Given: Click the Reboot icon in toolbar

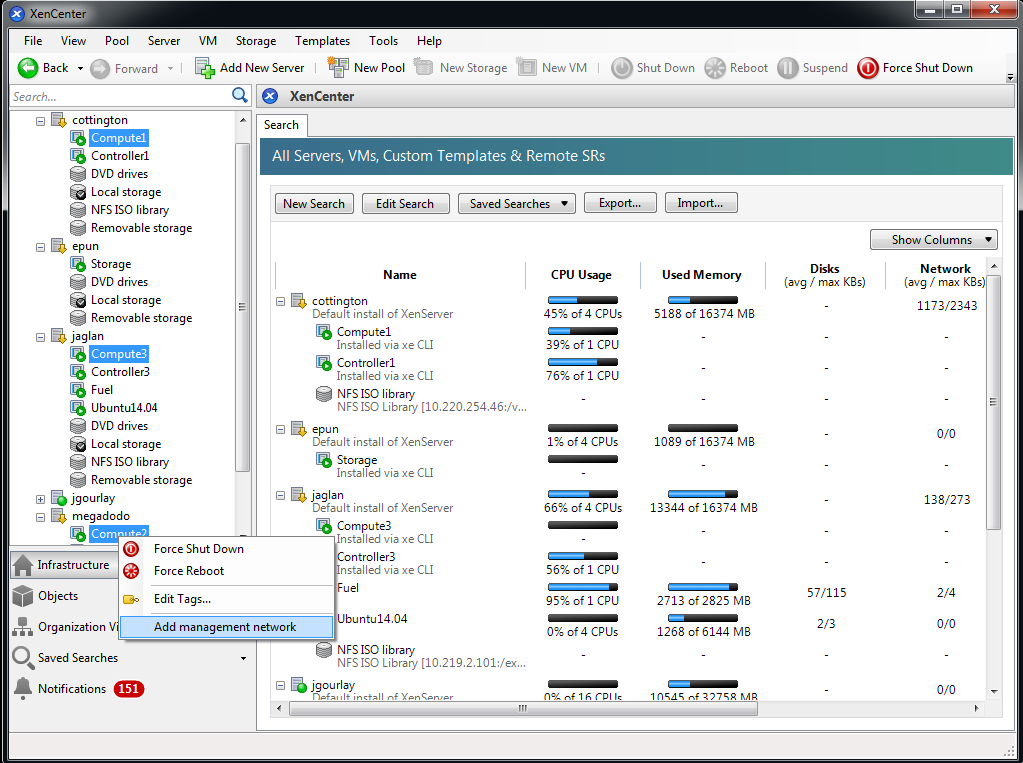Looking at the screenshot, I should tap(715, 68).
